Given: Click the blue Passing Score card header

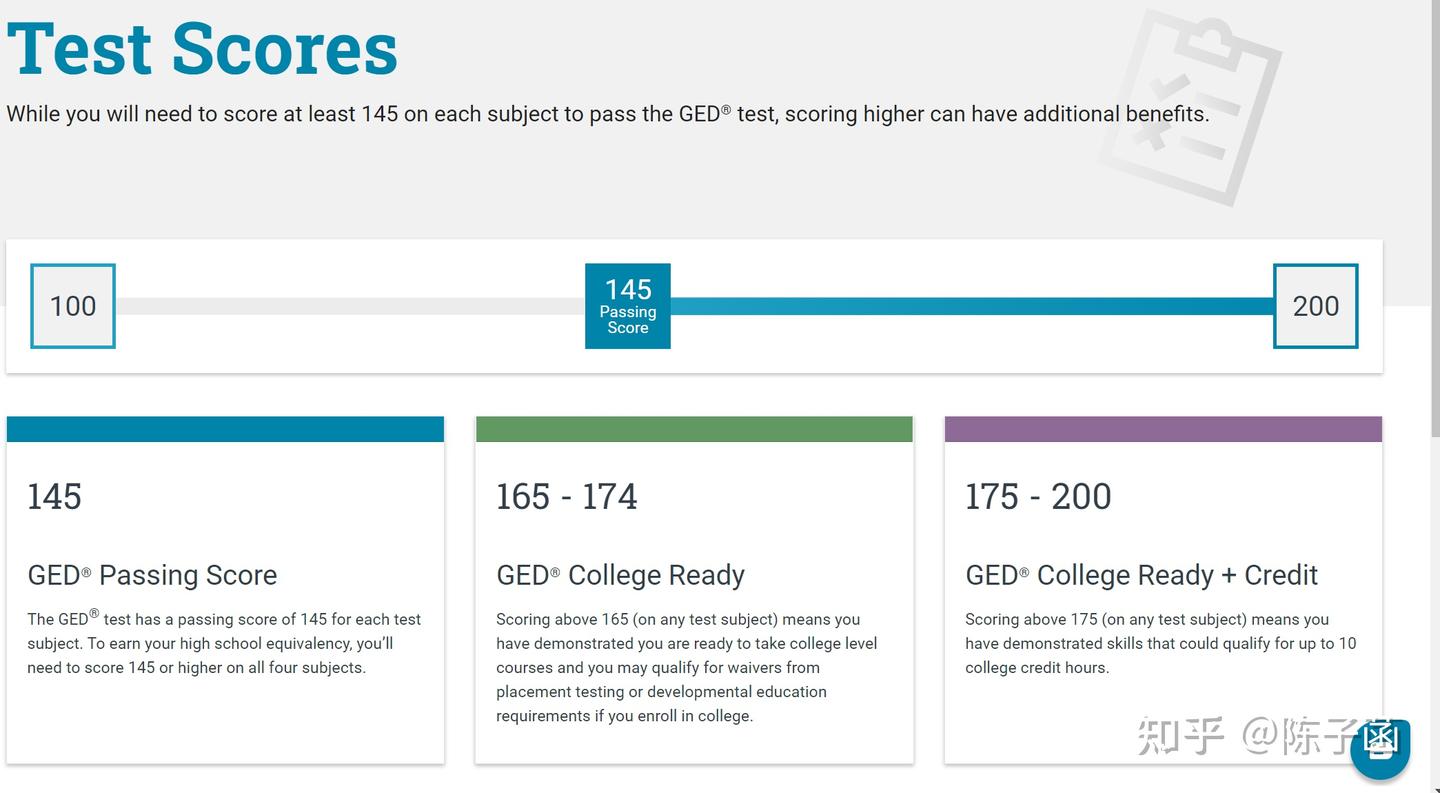Looking at the screenshot, I should (x=225, y=429).
